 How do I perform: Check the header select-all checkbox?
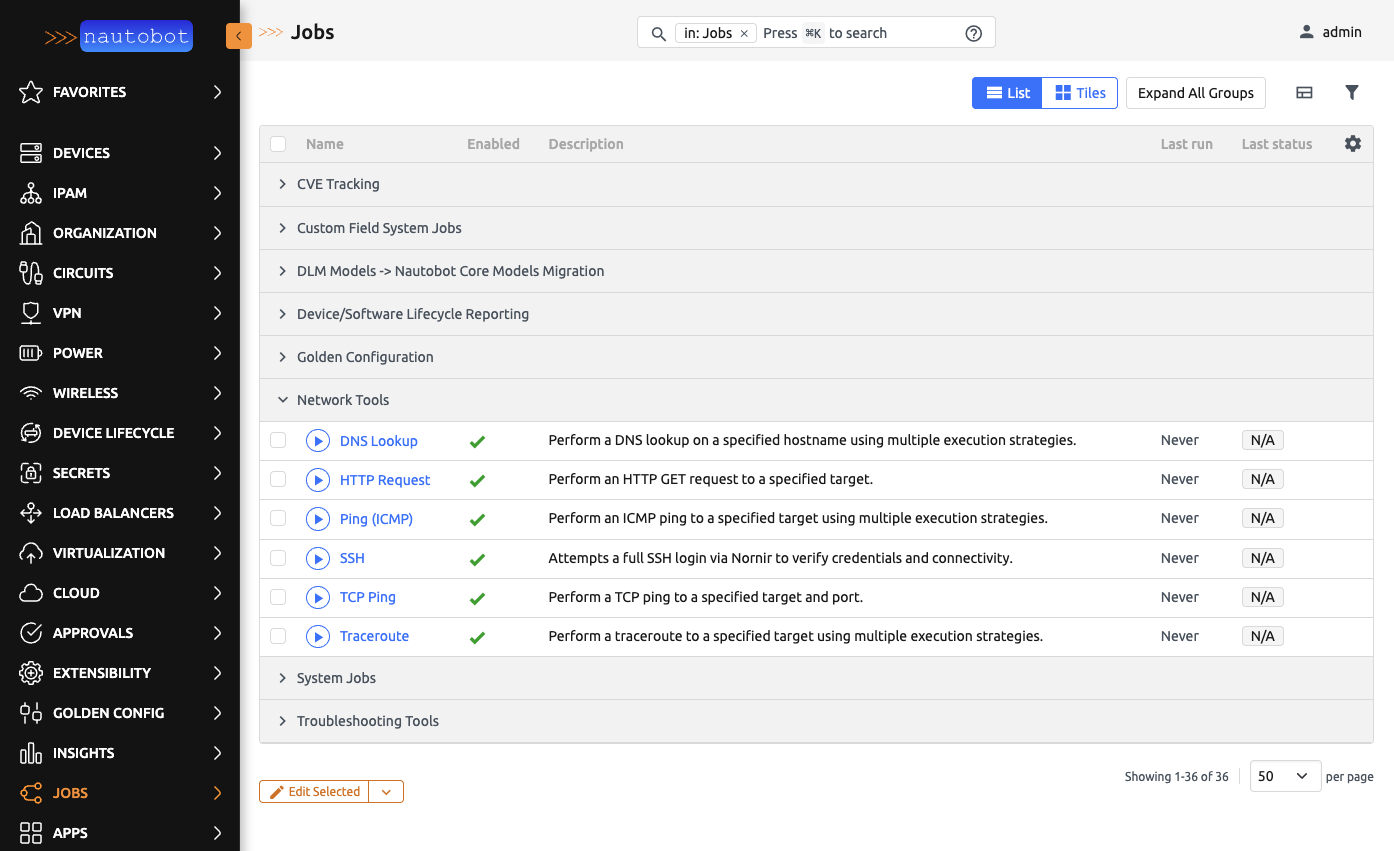coord(277,143)
